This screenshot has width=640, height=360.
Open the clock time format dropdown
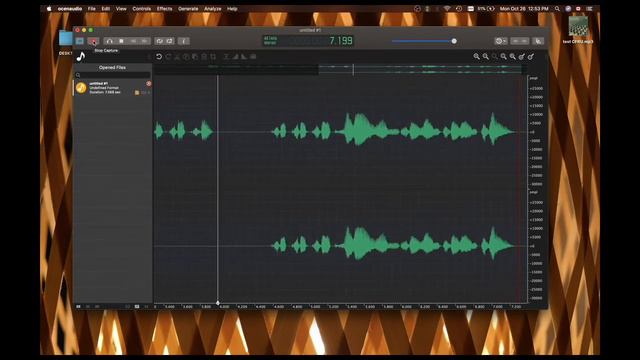[x=501, y=41]
